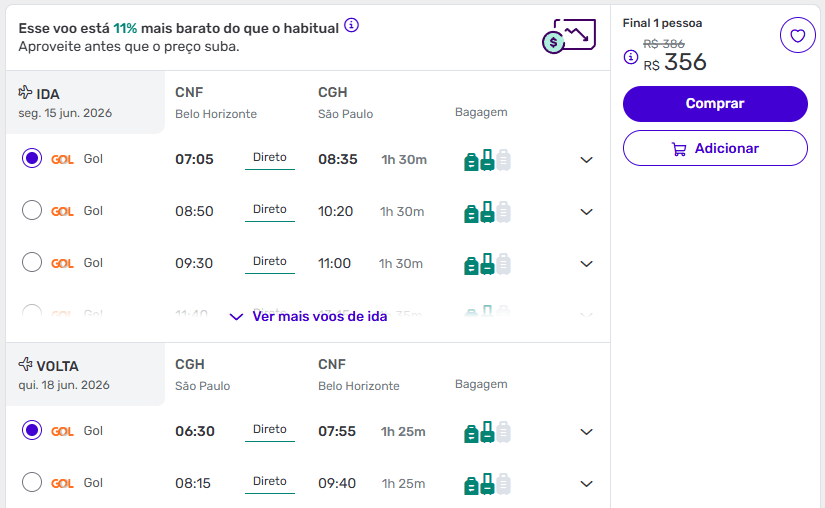Select the 07:05 outbound flight radio
The image size is (825, 508).
pyautogui.click(x=32, y=158)
